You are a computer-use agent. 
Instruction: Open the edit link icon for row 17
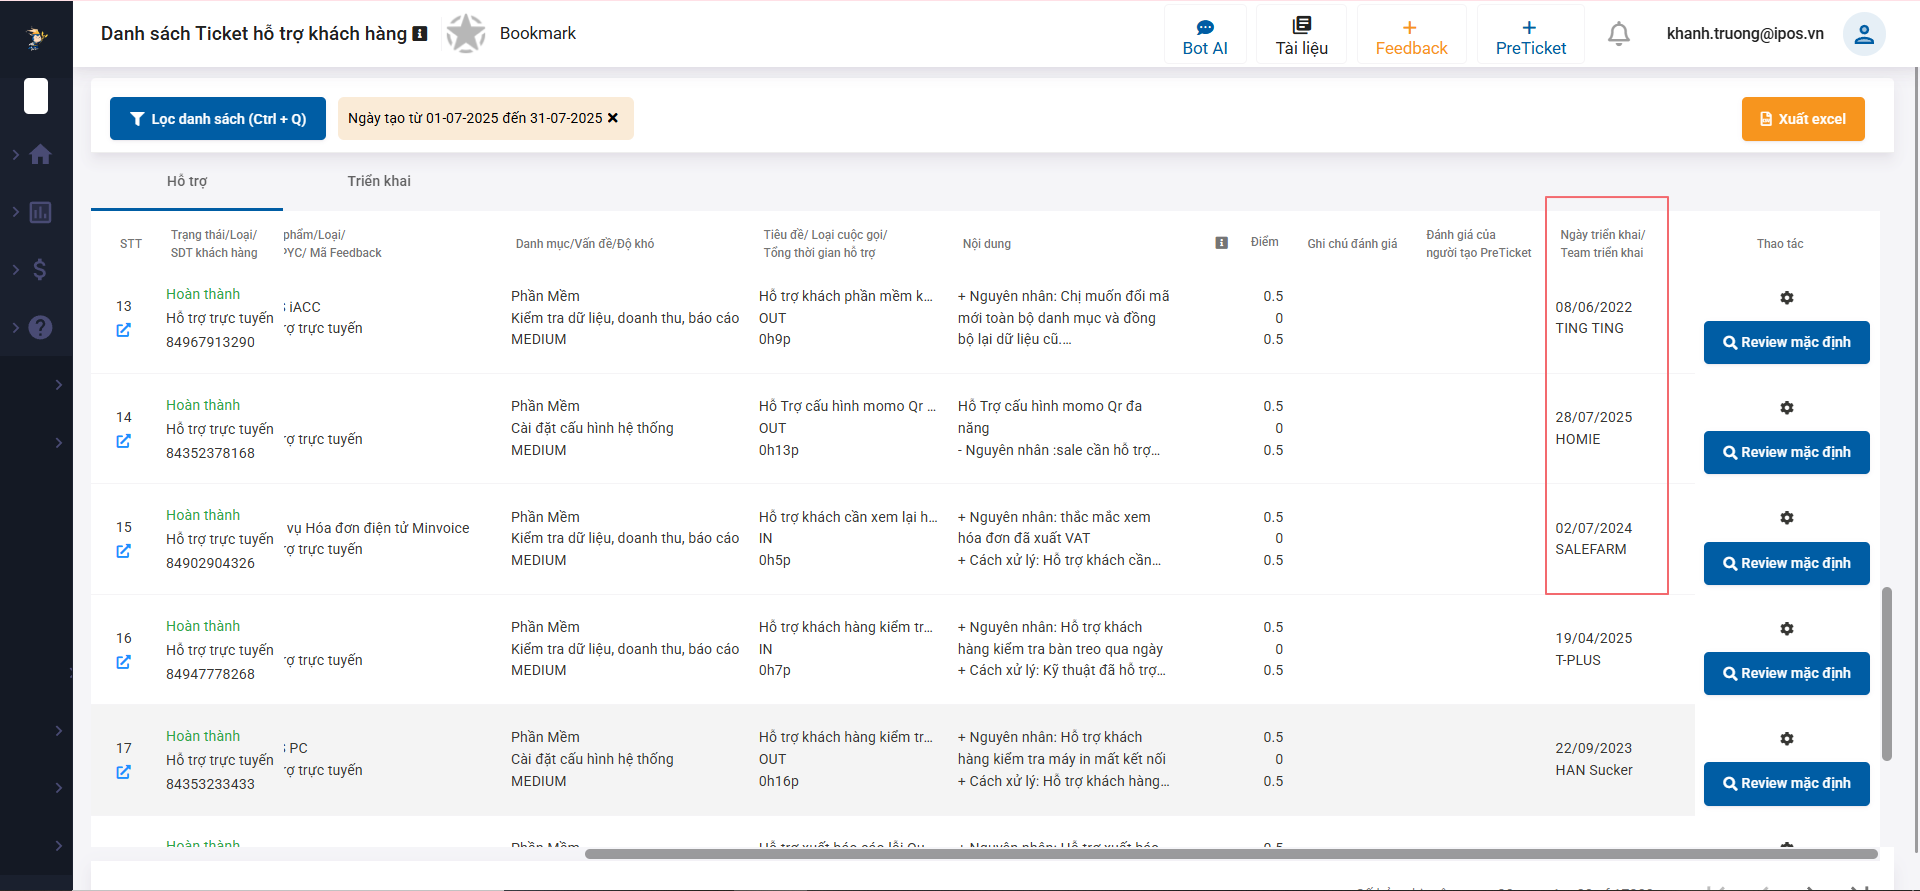[x=123, y=772]
